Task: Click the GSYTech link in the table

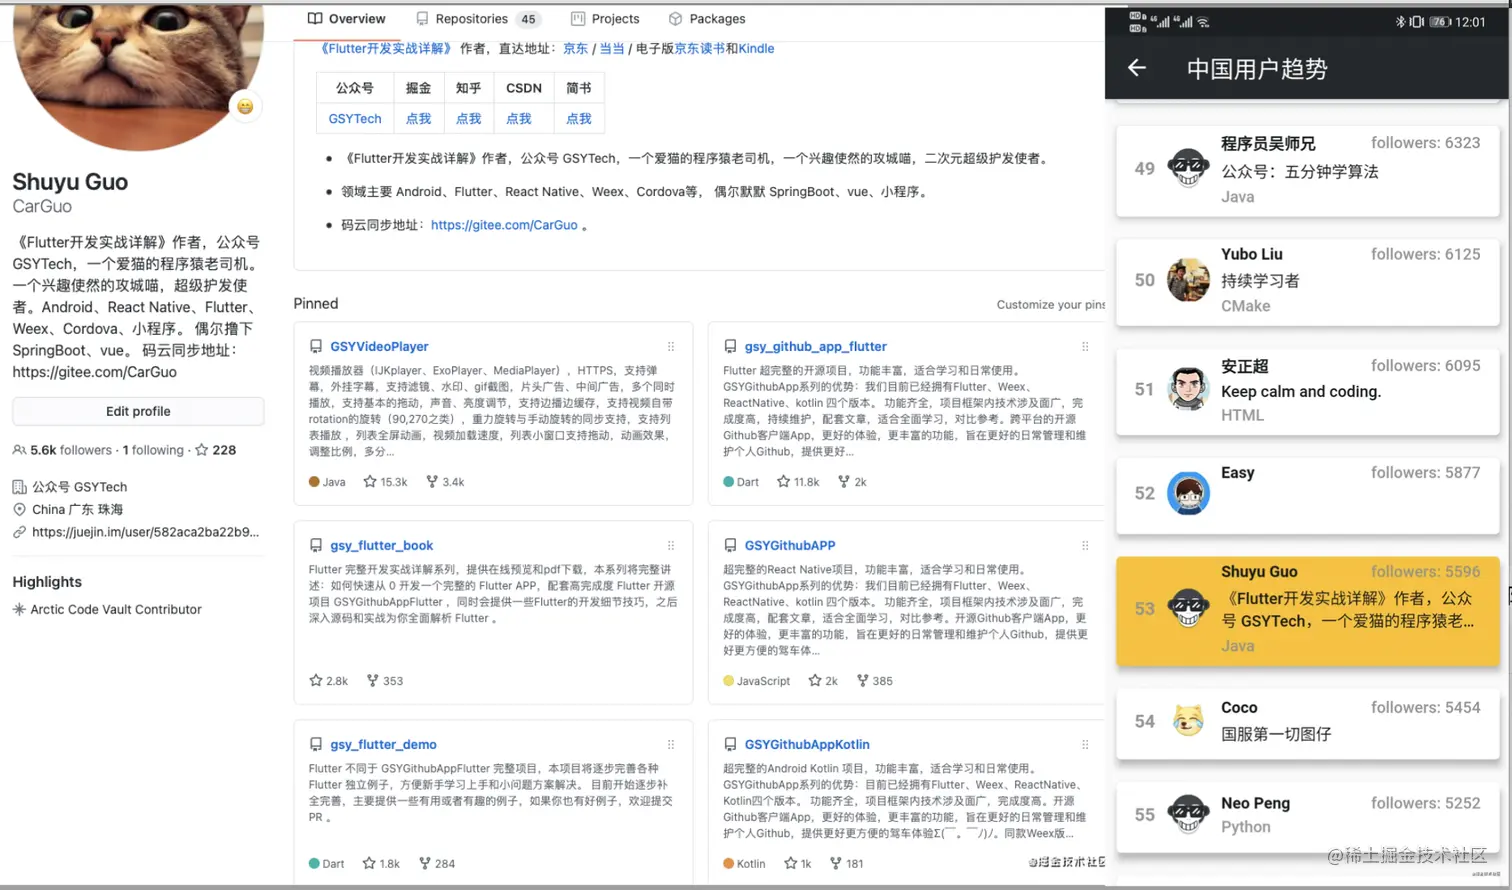Action: (x=355, y=118)
